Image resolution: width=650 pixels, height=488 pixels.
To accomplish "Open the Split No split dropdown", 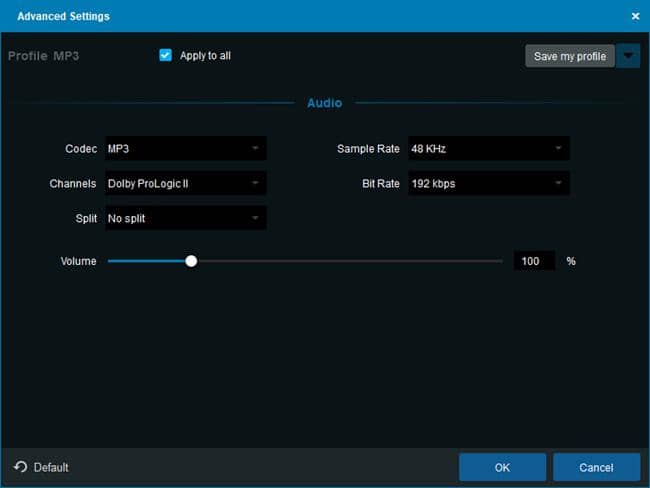I will [x=186, y=218].
